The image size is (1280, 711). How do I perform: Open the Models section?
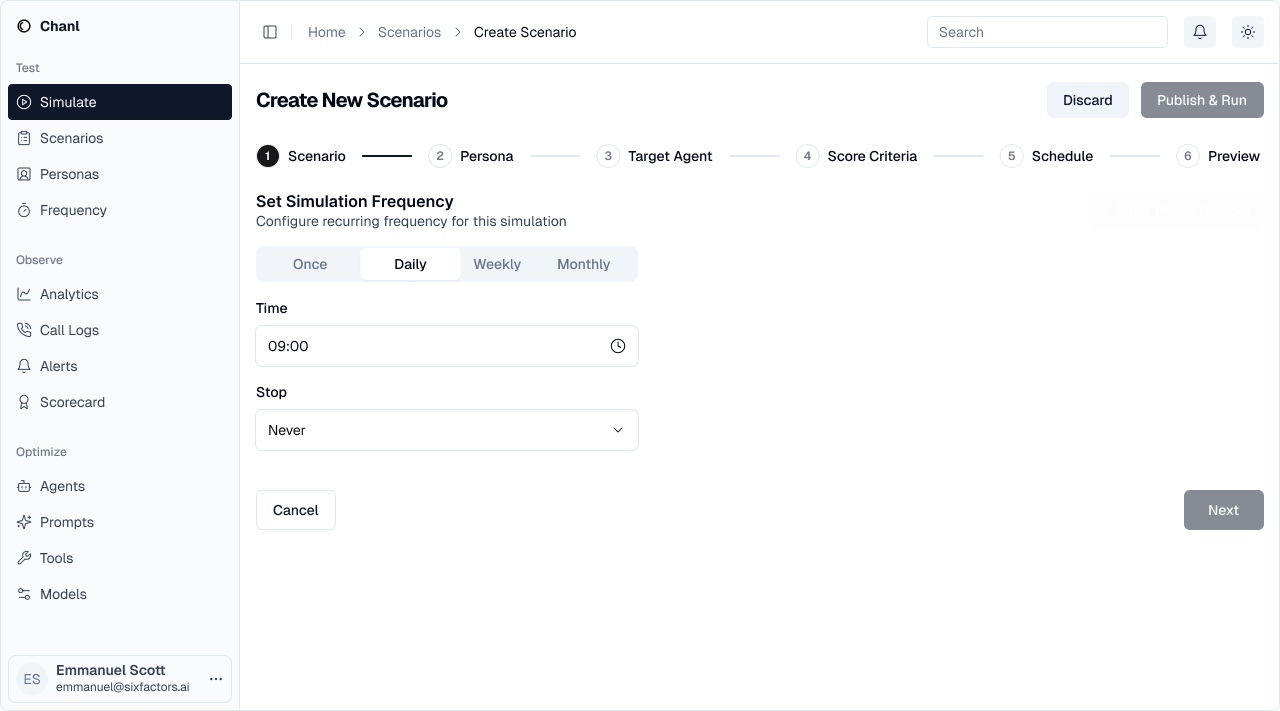coord(62,594)
